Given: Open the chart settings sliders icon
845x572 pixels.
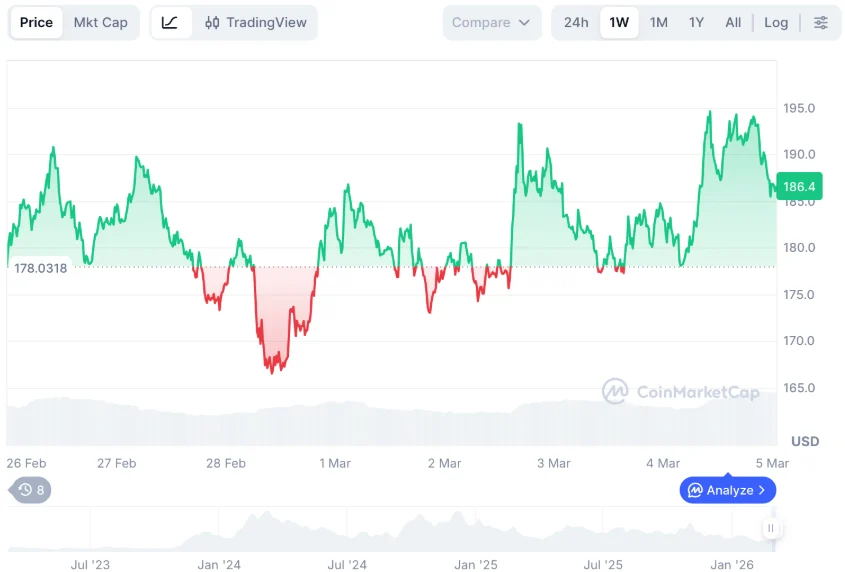Looking at the screenshot, I should point(820,23).
